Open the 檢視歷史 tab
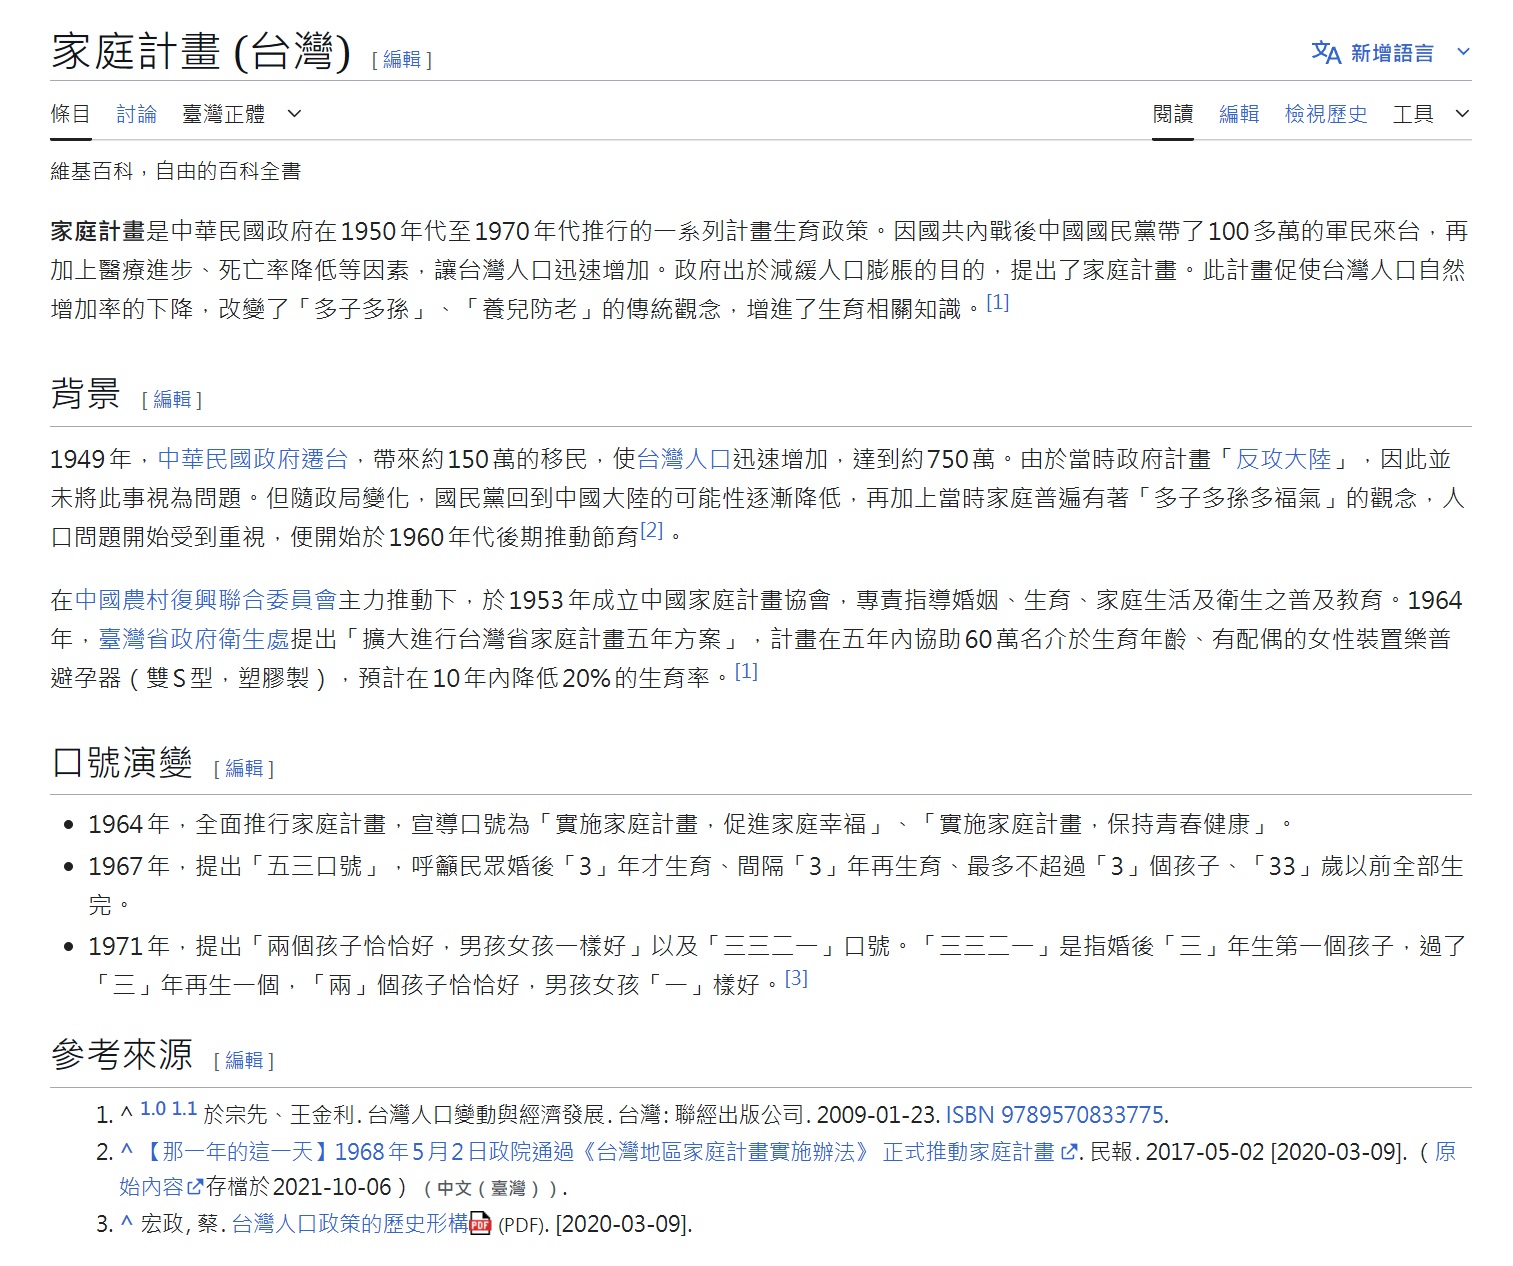This screenshot has width=1513, height=1266. coord(1325,114)
